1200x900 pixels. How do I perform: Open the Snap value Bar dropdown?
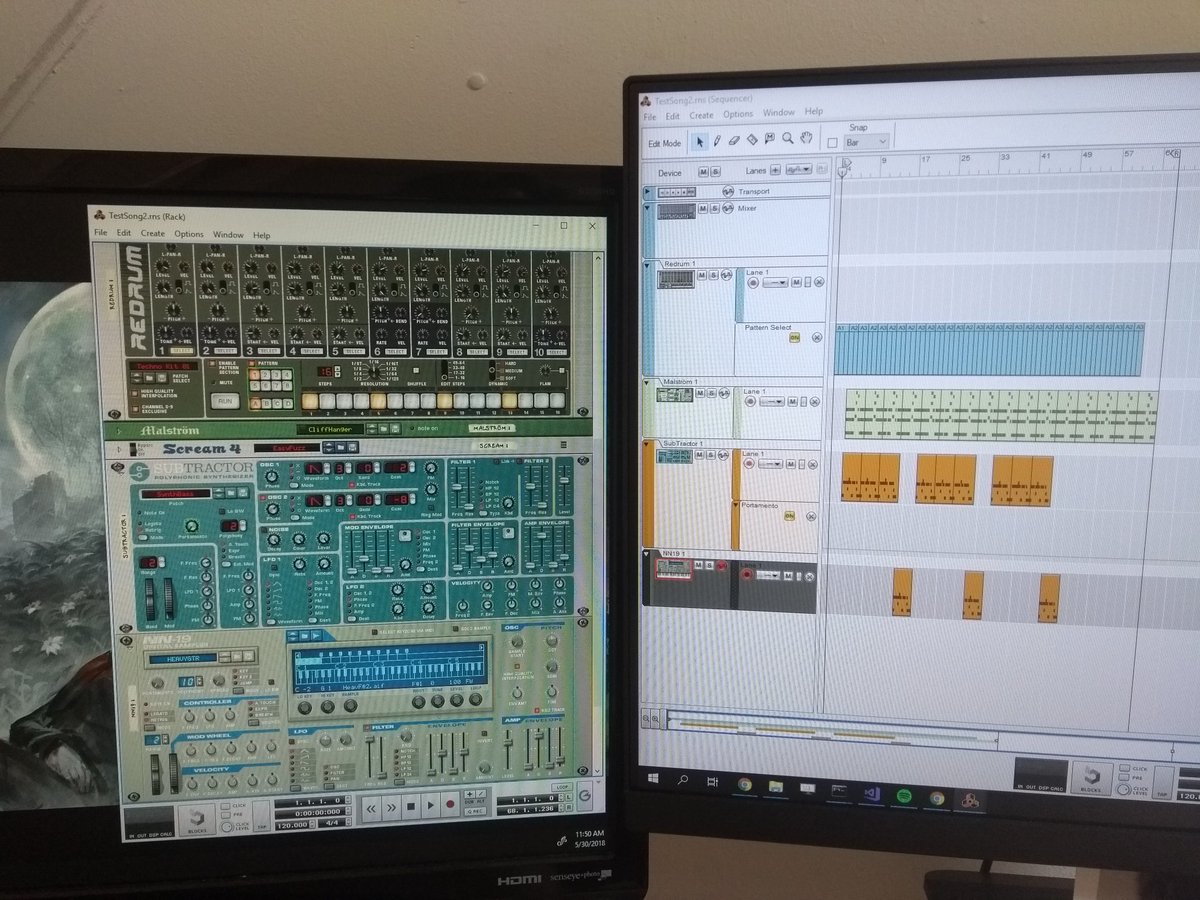866,142
